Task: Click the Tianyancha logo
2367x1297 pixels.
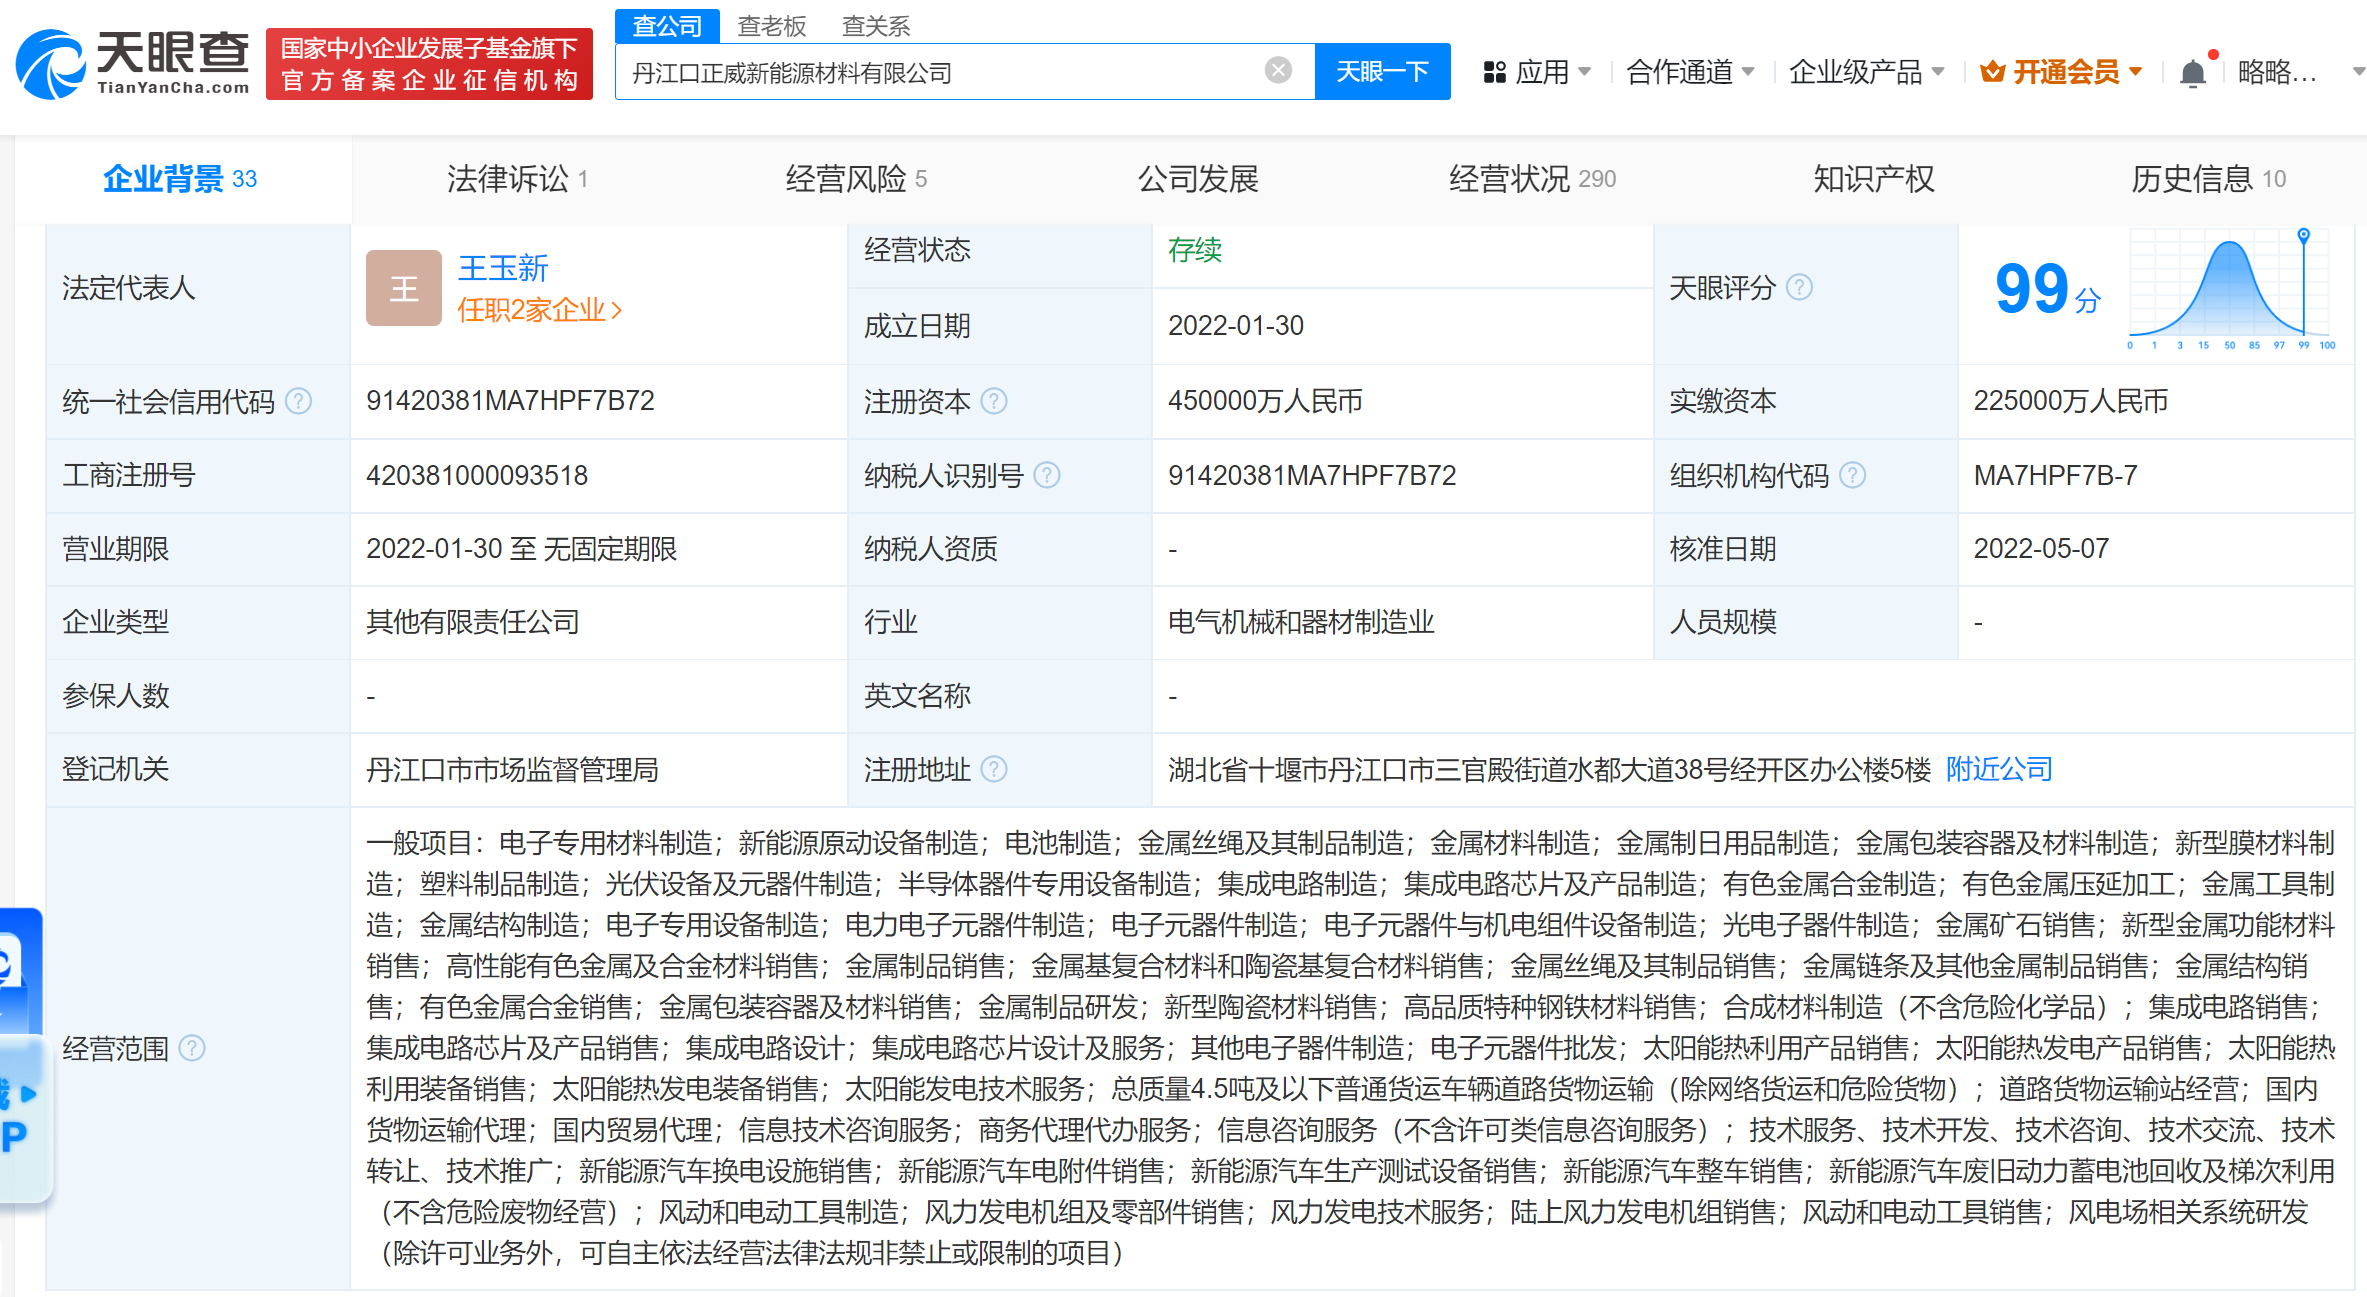Action: pos(133,64)
